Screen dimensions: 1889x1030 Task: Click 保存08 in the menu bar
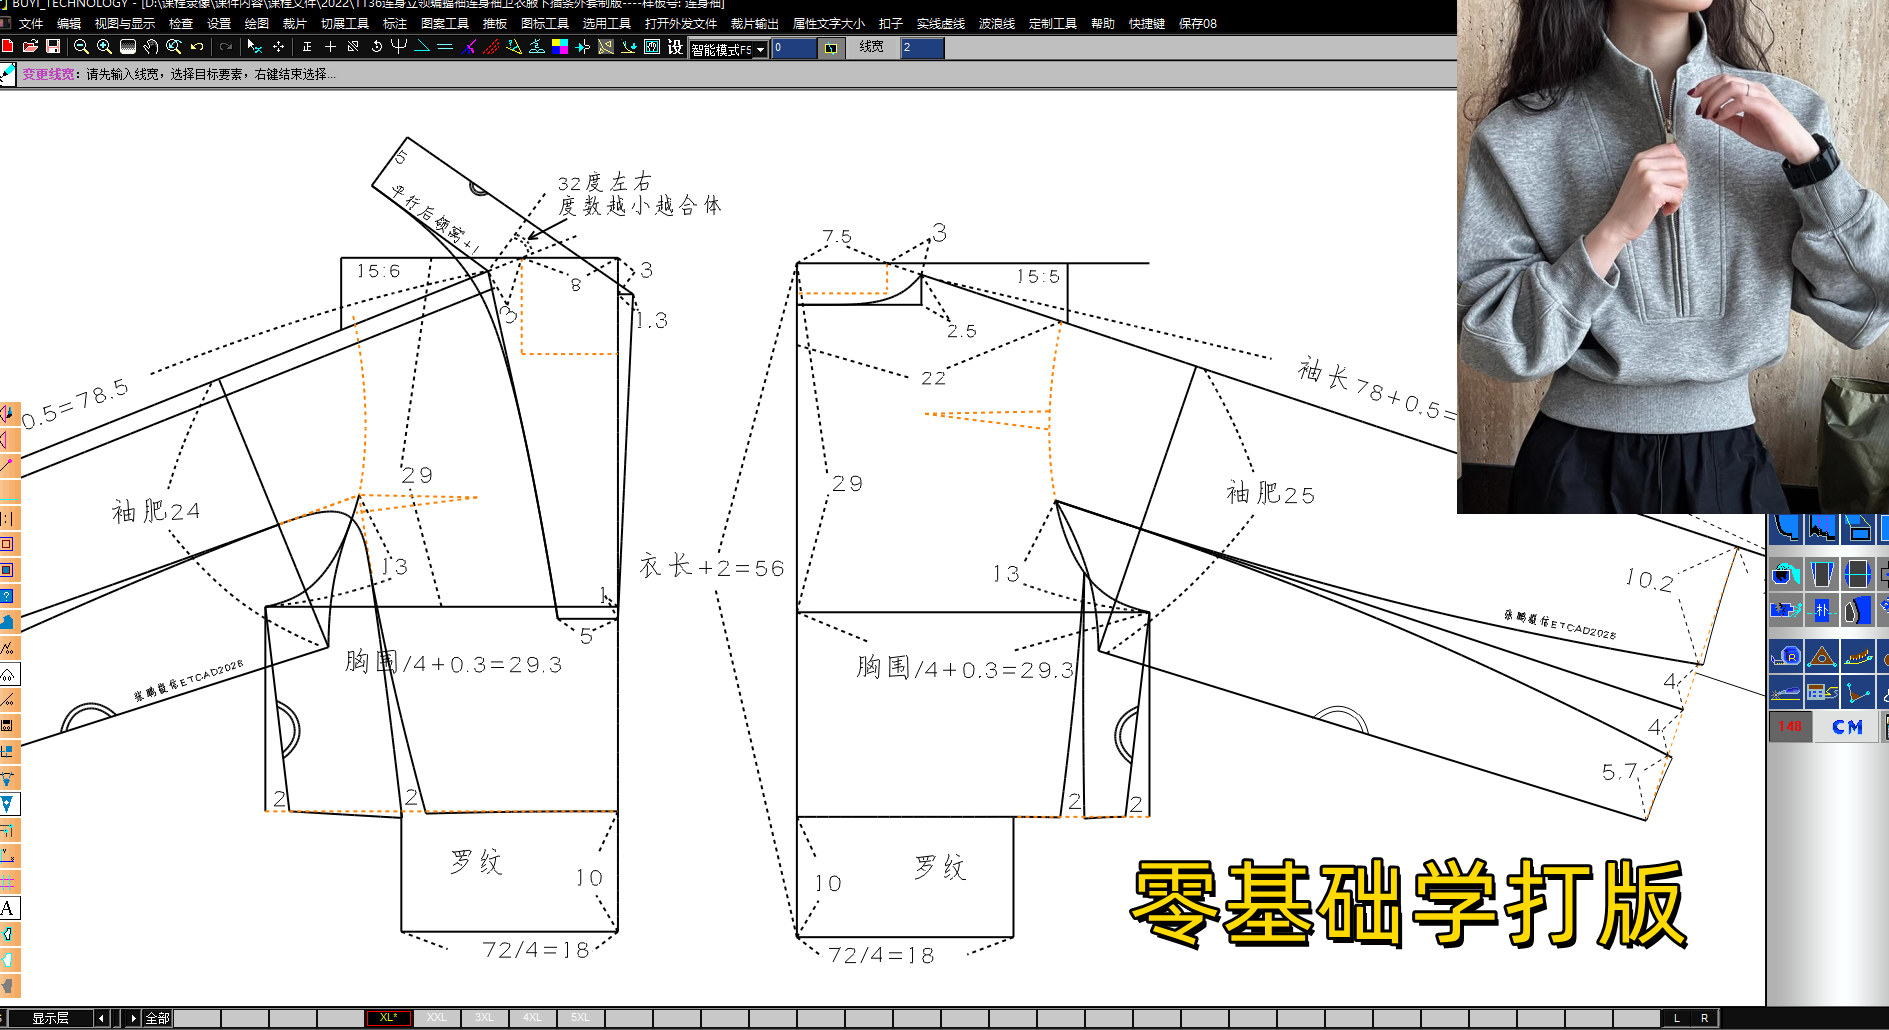[1197, 23]
